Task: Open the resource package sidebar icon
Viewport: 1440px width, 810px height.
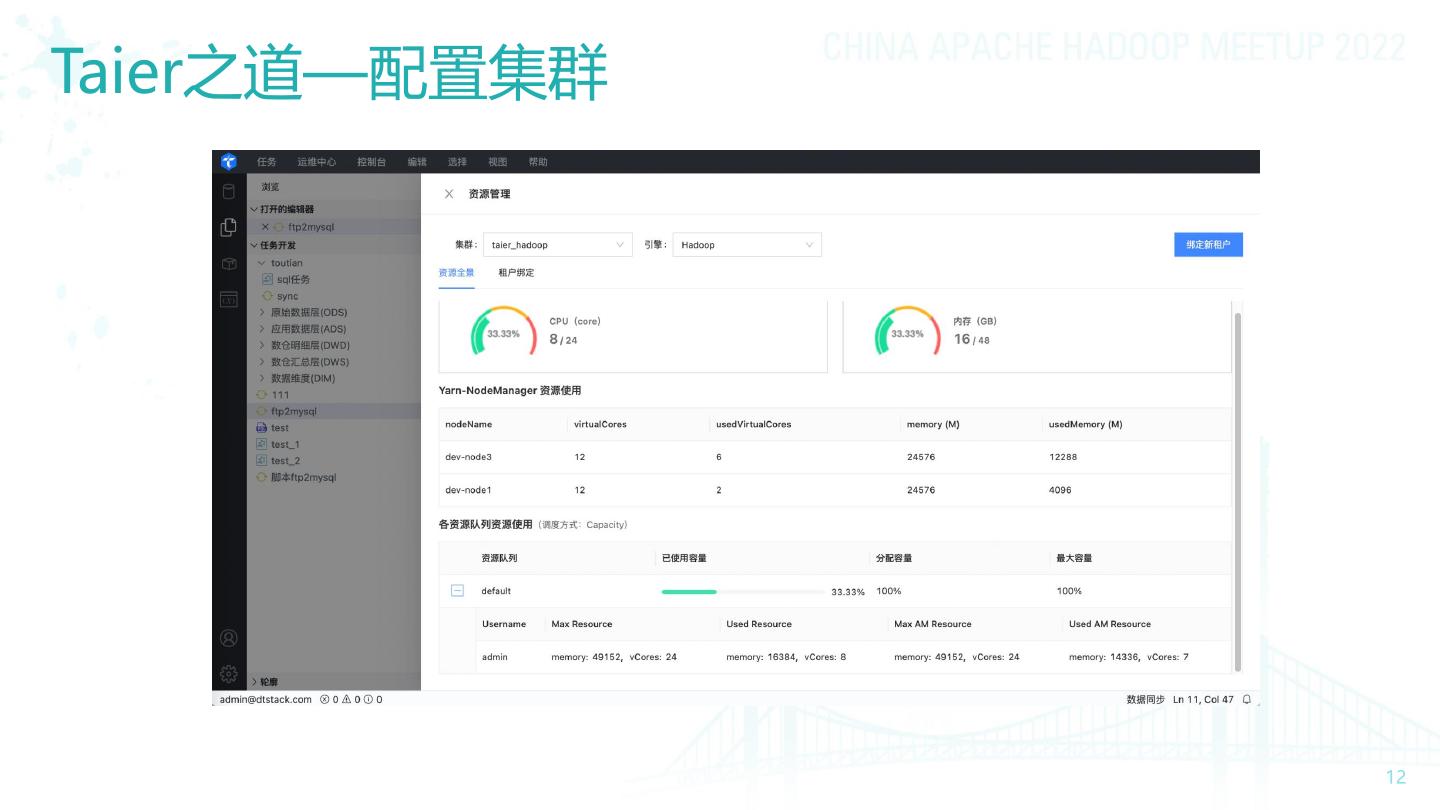Action: [229, 264]
